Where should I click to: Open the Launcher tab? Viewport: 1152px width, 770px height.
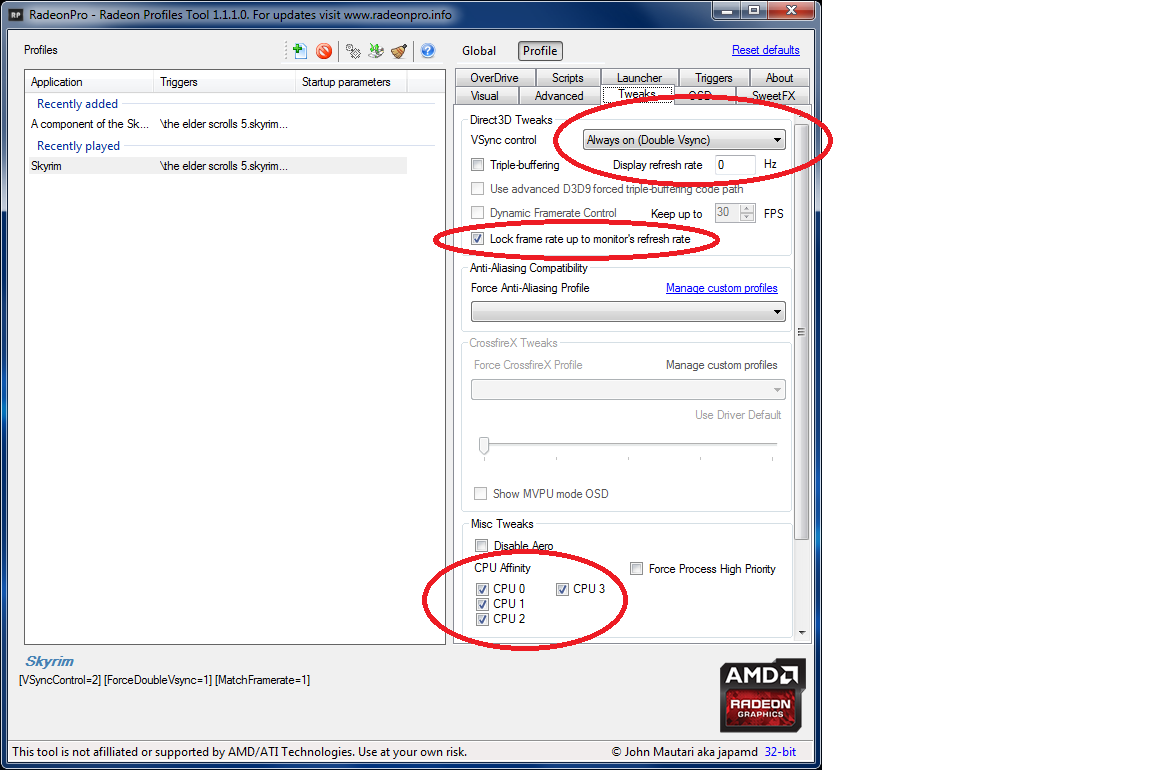(x=639, y=78)
